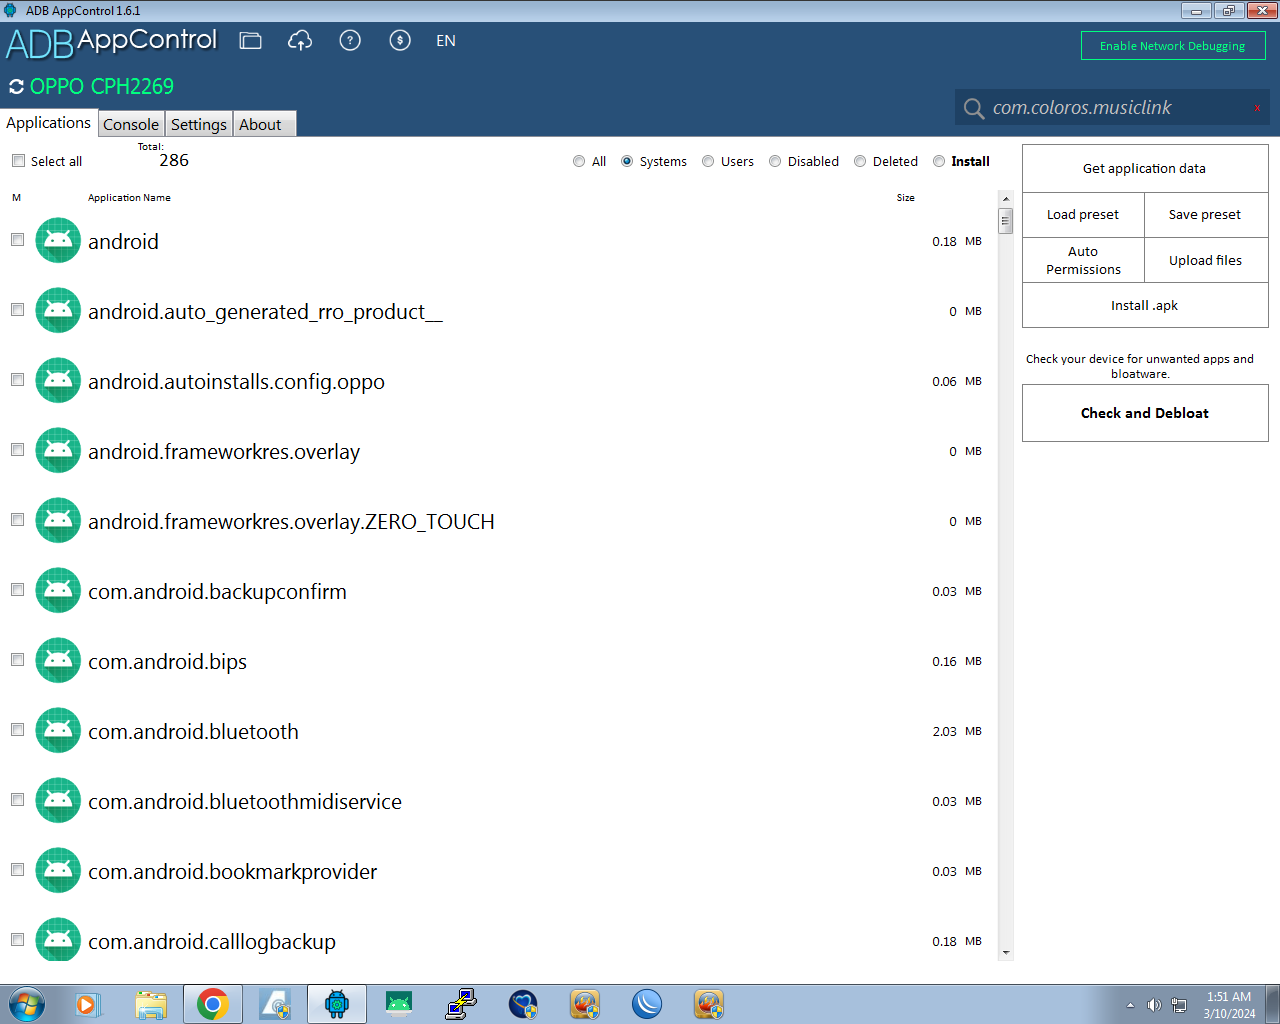This screenshot has width=1280, height=1024.
Task: Check the box for com.android.bookmarkprovider
Action: [17, 870]
